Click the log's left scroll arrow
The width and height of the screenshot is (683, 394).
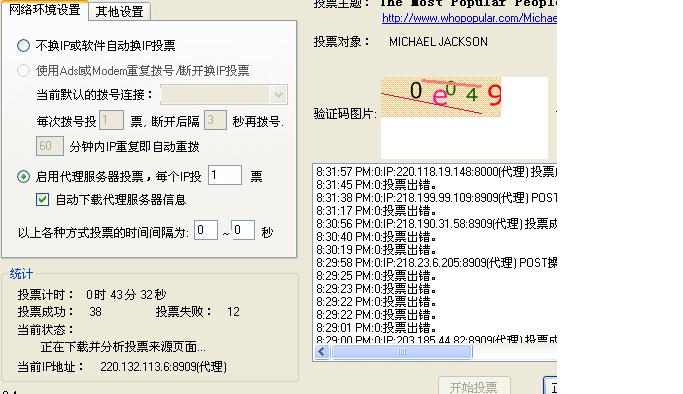point(322,352)
